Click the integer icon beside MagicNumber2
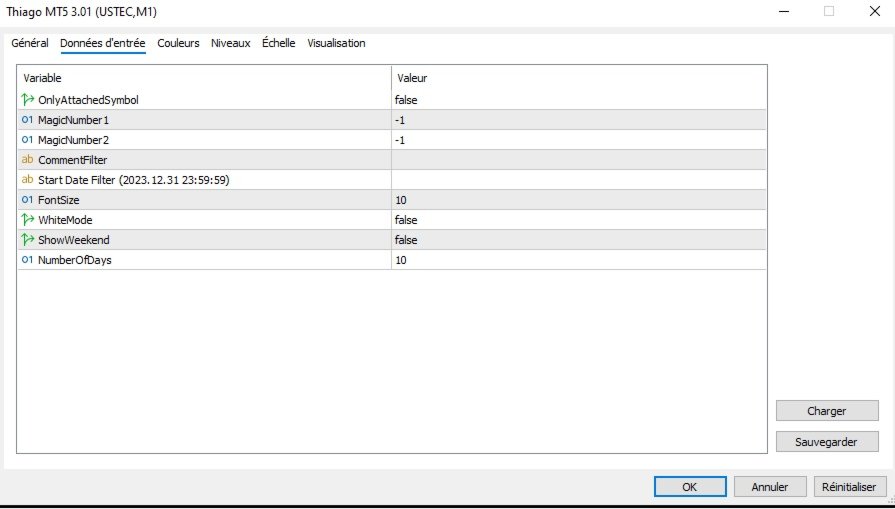This screenshot has width=895, height=509. [x=27, y=140]
